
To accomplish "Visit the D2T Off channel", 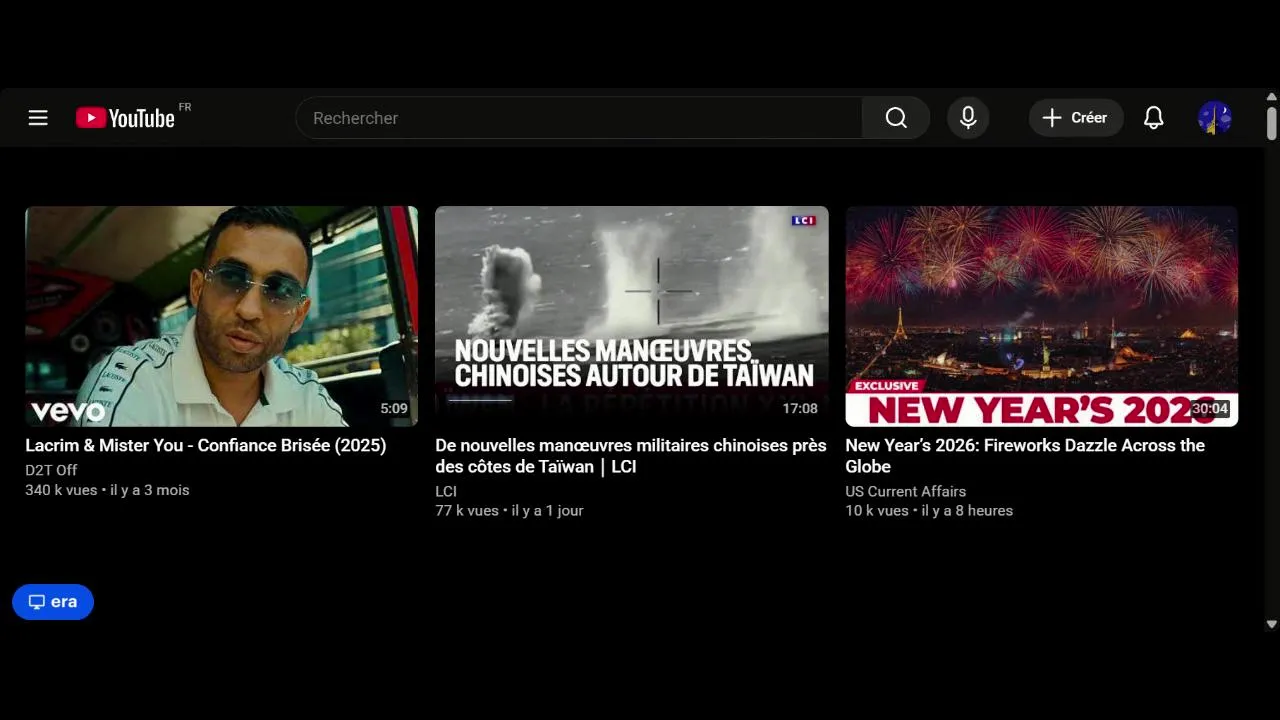I will pyautogui.click(x=51, y=470).
